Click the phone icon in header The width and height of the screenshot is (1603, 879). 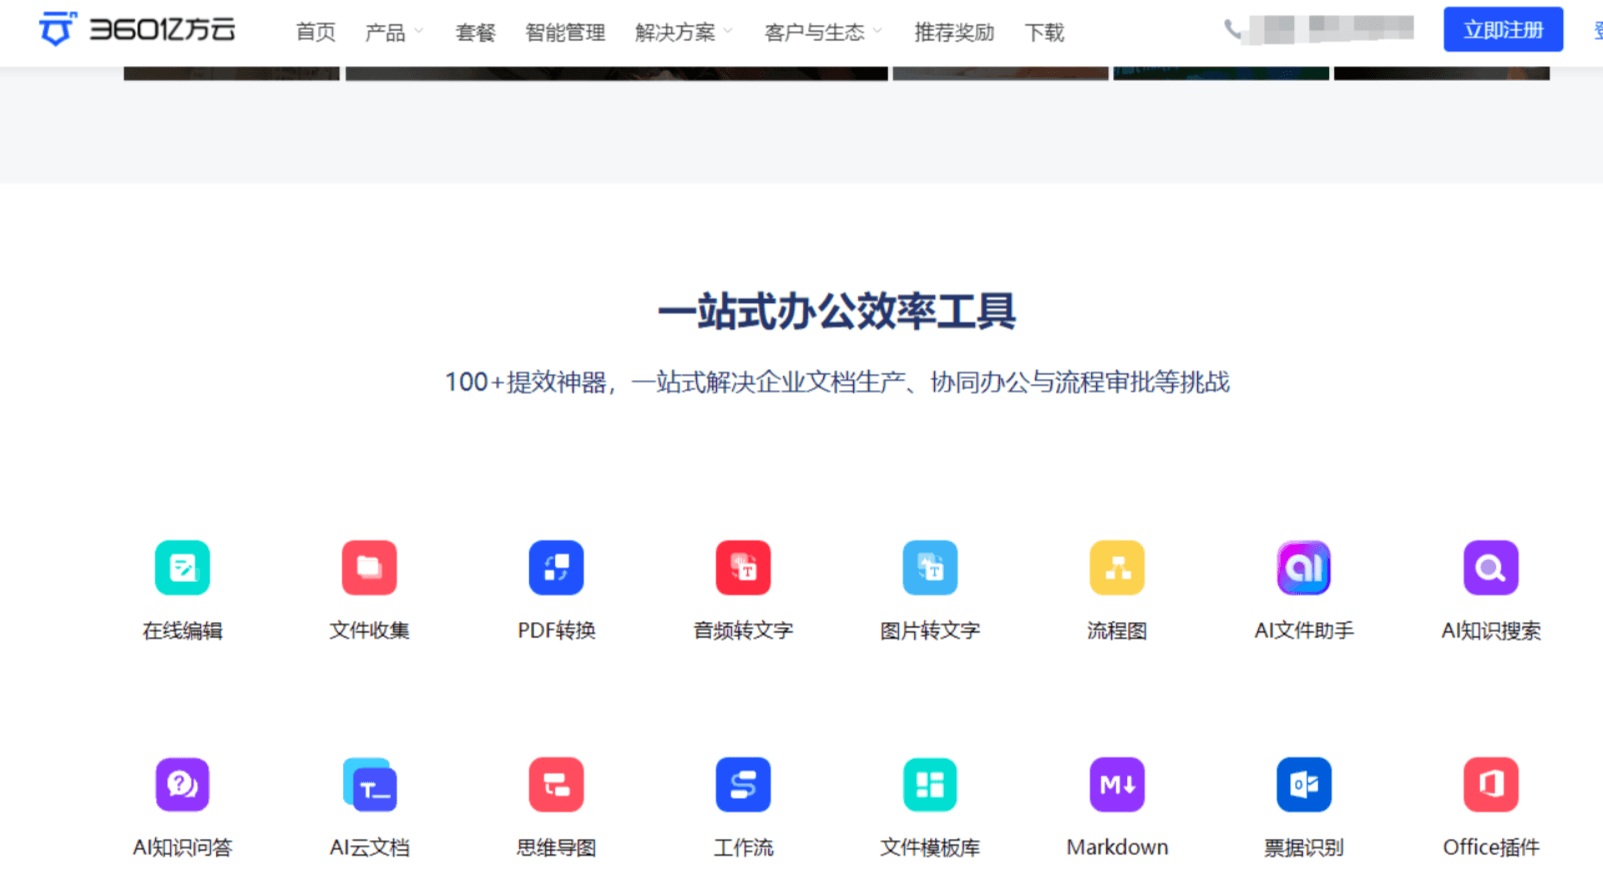(x=1232, y=31)
